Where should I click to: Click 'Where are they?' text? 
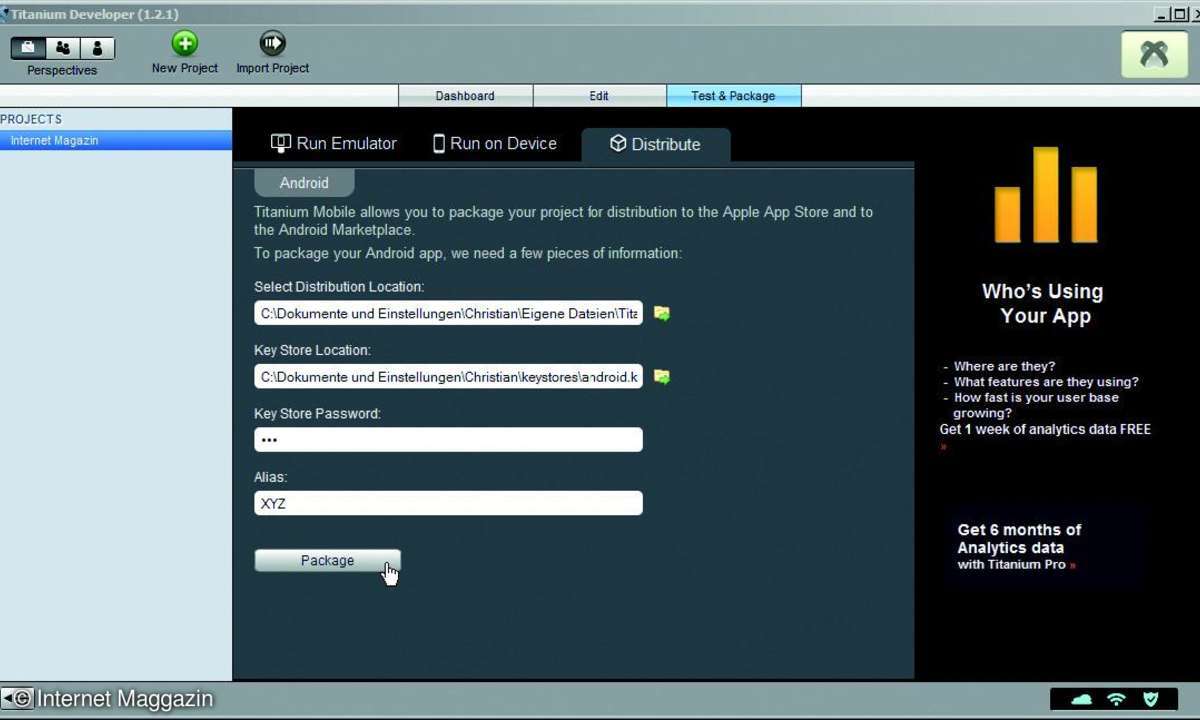1004,366
